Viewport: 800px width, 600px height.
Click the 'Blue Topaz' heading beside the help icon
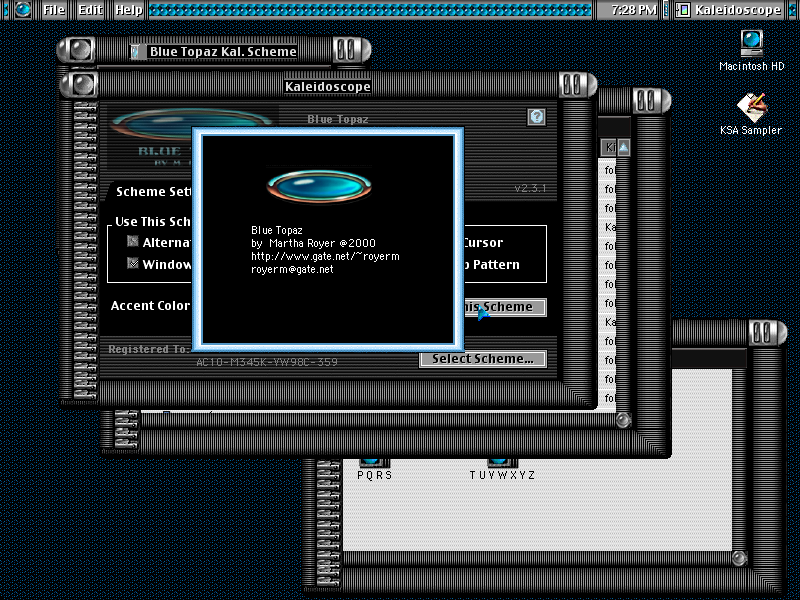(338, 119)
